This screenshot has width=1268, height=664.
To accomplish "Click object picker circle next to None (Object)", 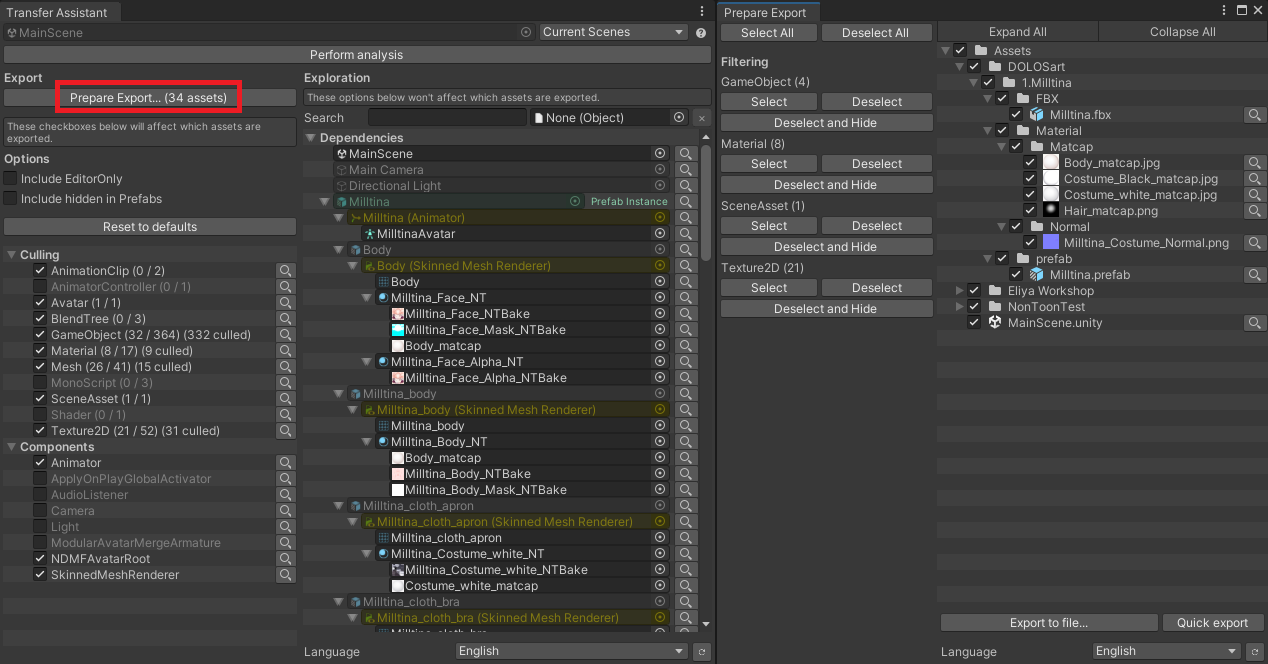I will click(679, 118).
